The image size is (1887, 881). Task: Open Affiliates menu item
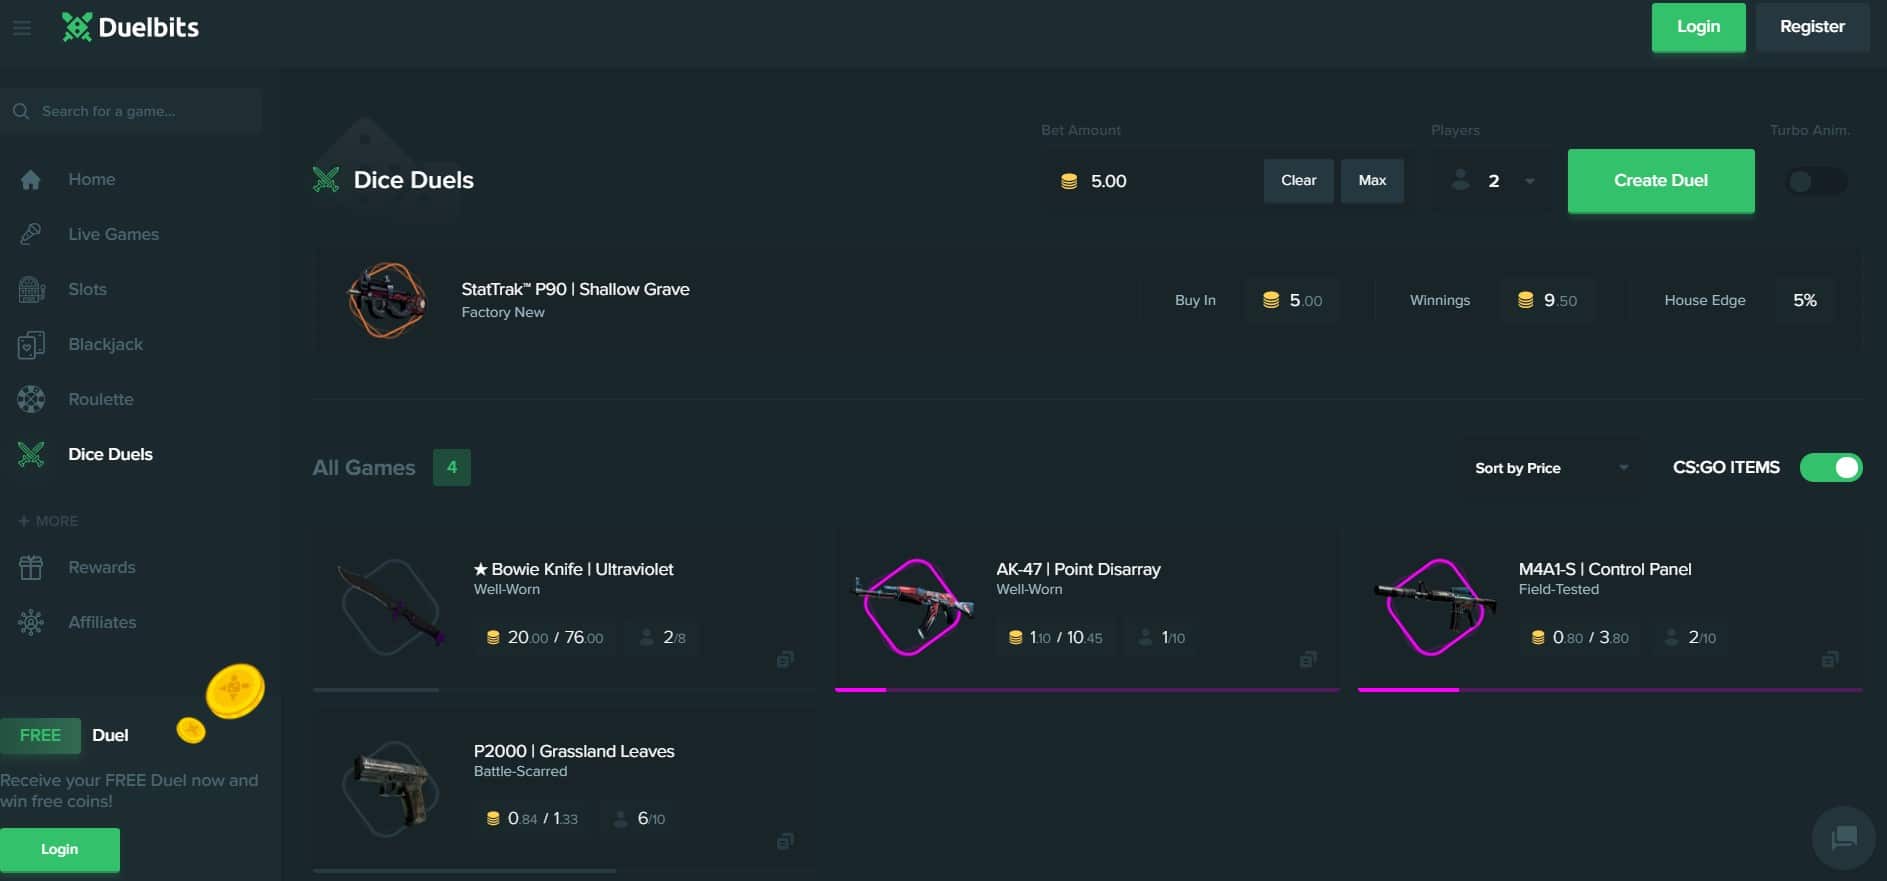click(x=102, y=622)
